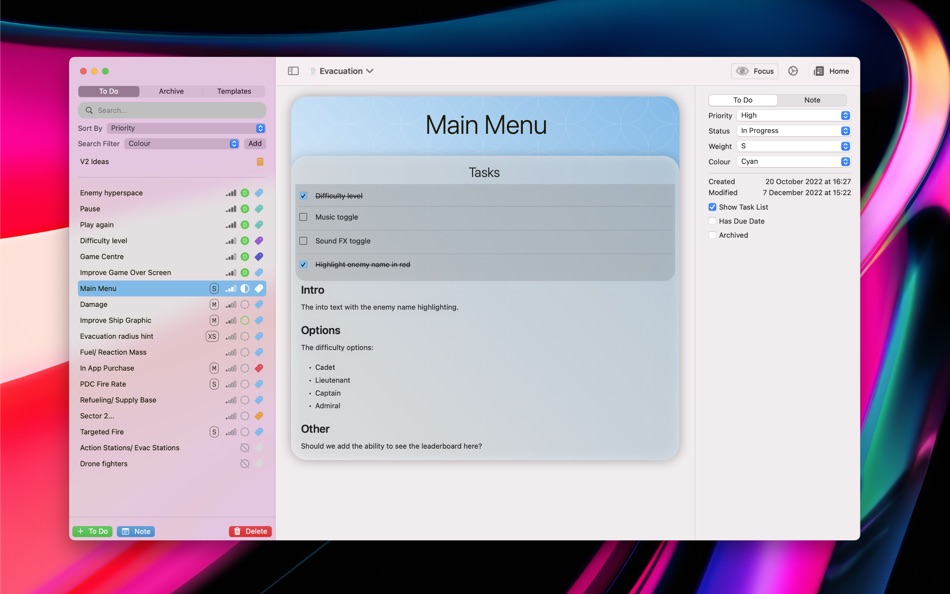Click the XS weight badge on Evacuation radius hint
Image resolution: width=950 pixels, height=594 pixels.
(x=212, y=336)
